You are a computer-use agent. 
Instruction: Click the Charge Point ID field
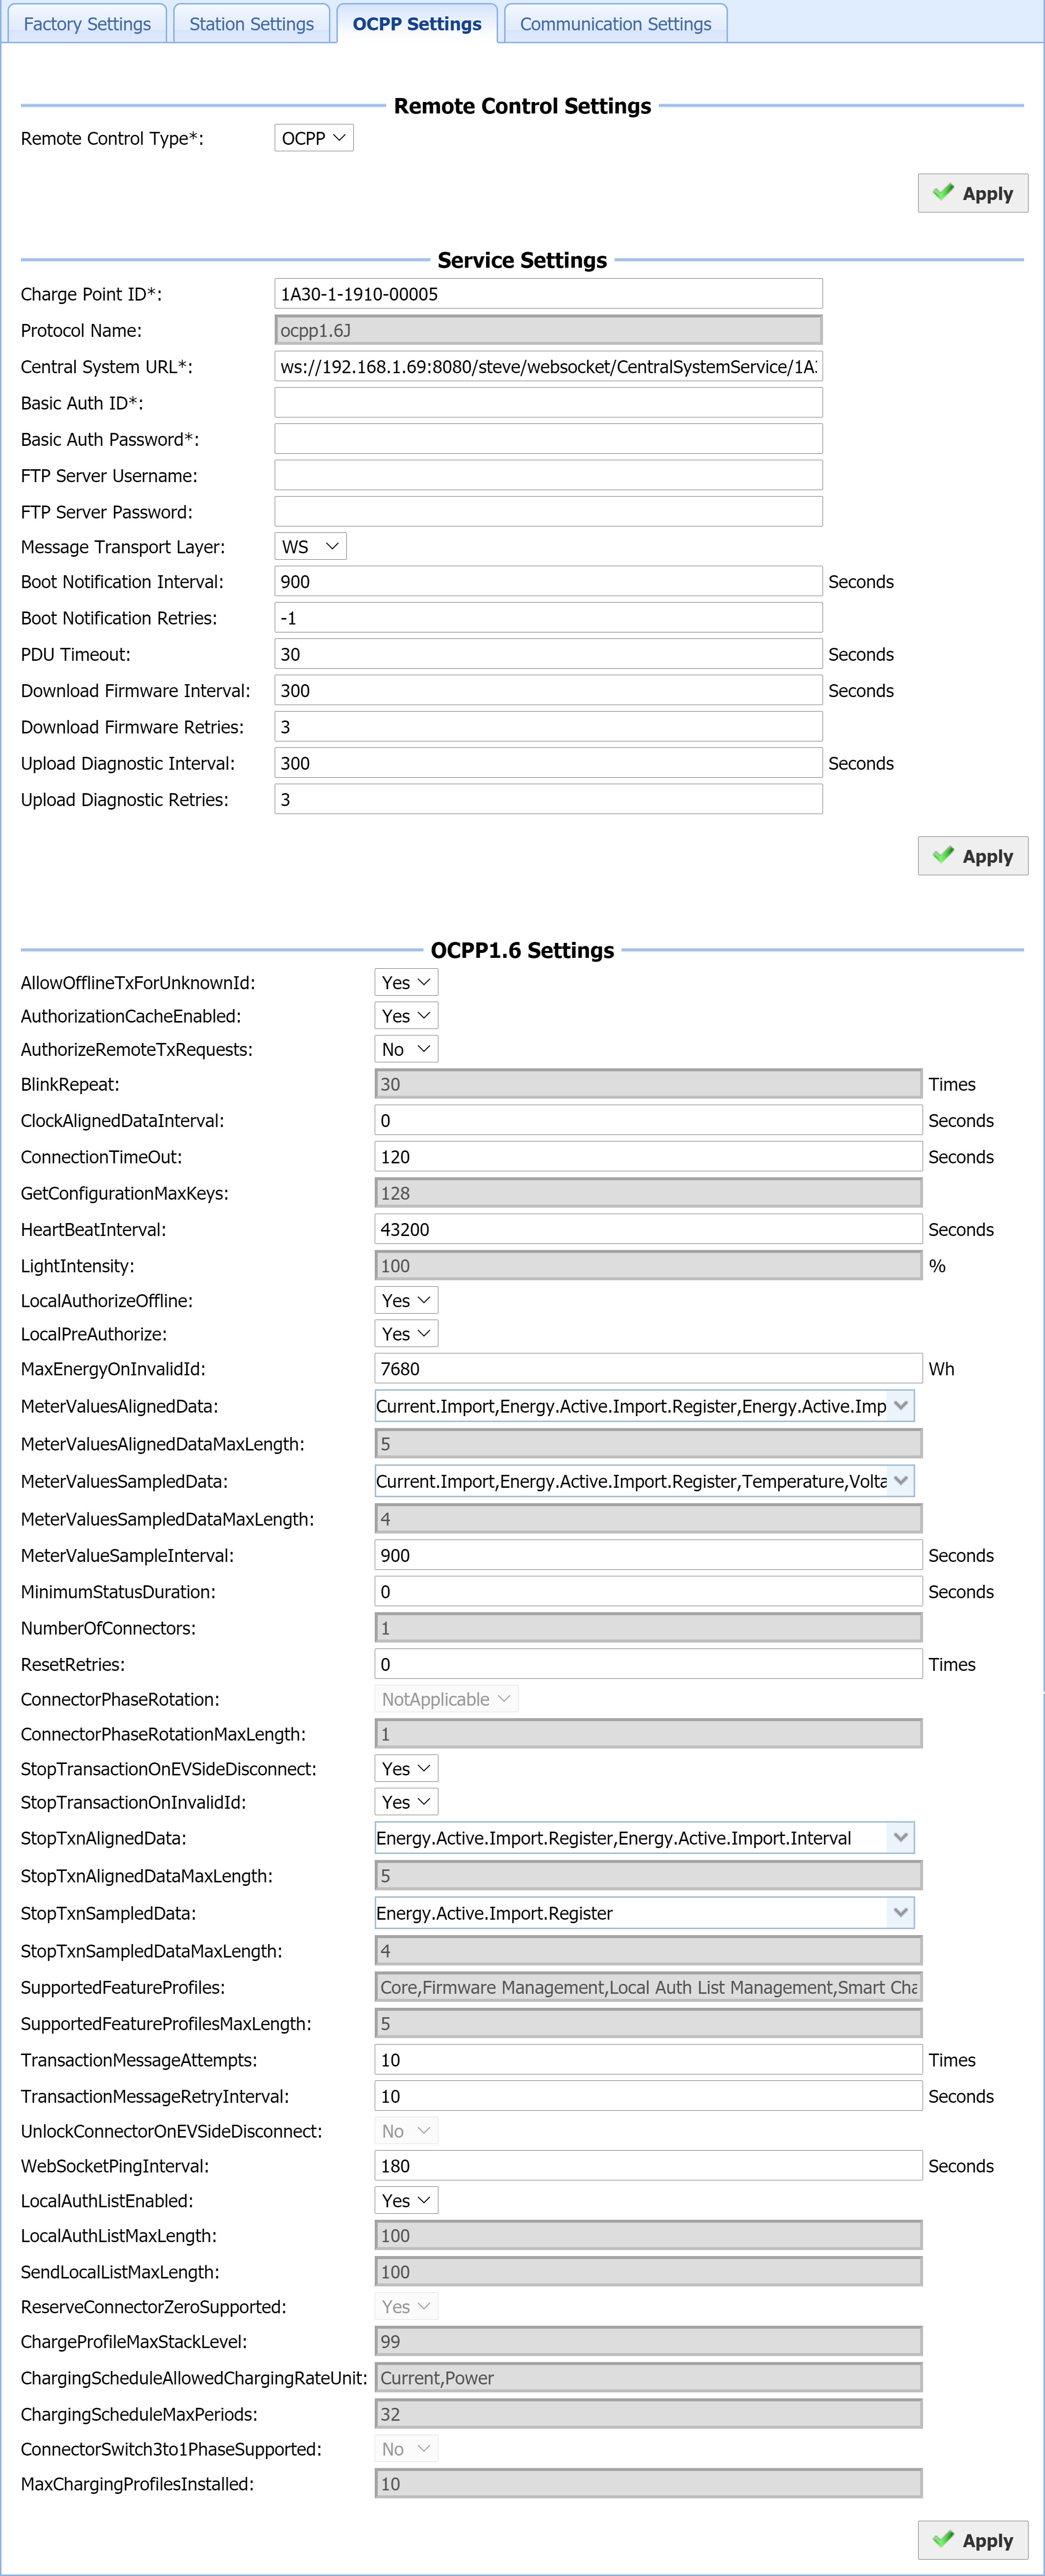548,294
